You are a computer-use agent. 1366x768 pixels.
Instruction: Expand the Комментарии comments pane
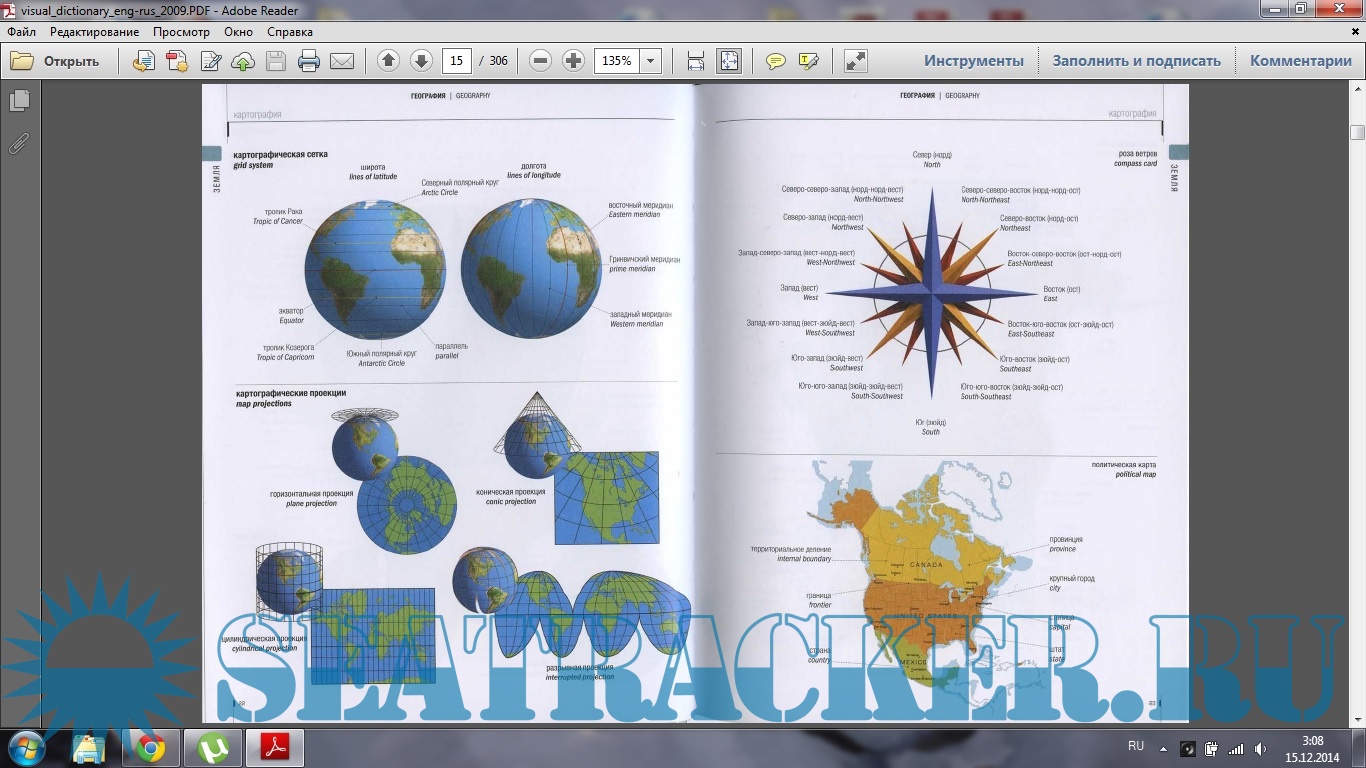[1300, 61]
